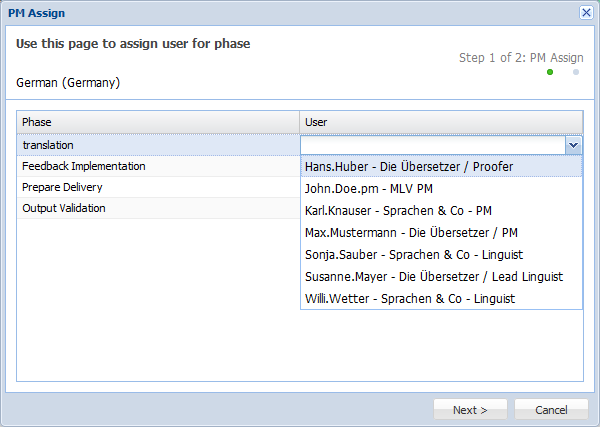Click the green step 1 indicator dot
Image resolution: width=600 pixels, height=427 pixels.
(550, 72)
